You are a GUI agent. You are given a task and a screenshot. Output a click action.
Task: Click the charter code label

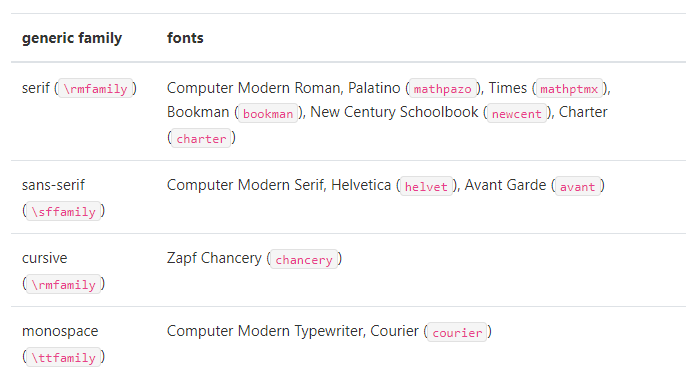pyautogui.click(x=201, y=138)
